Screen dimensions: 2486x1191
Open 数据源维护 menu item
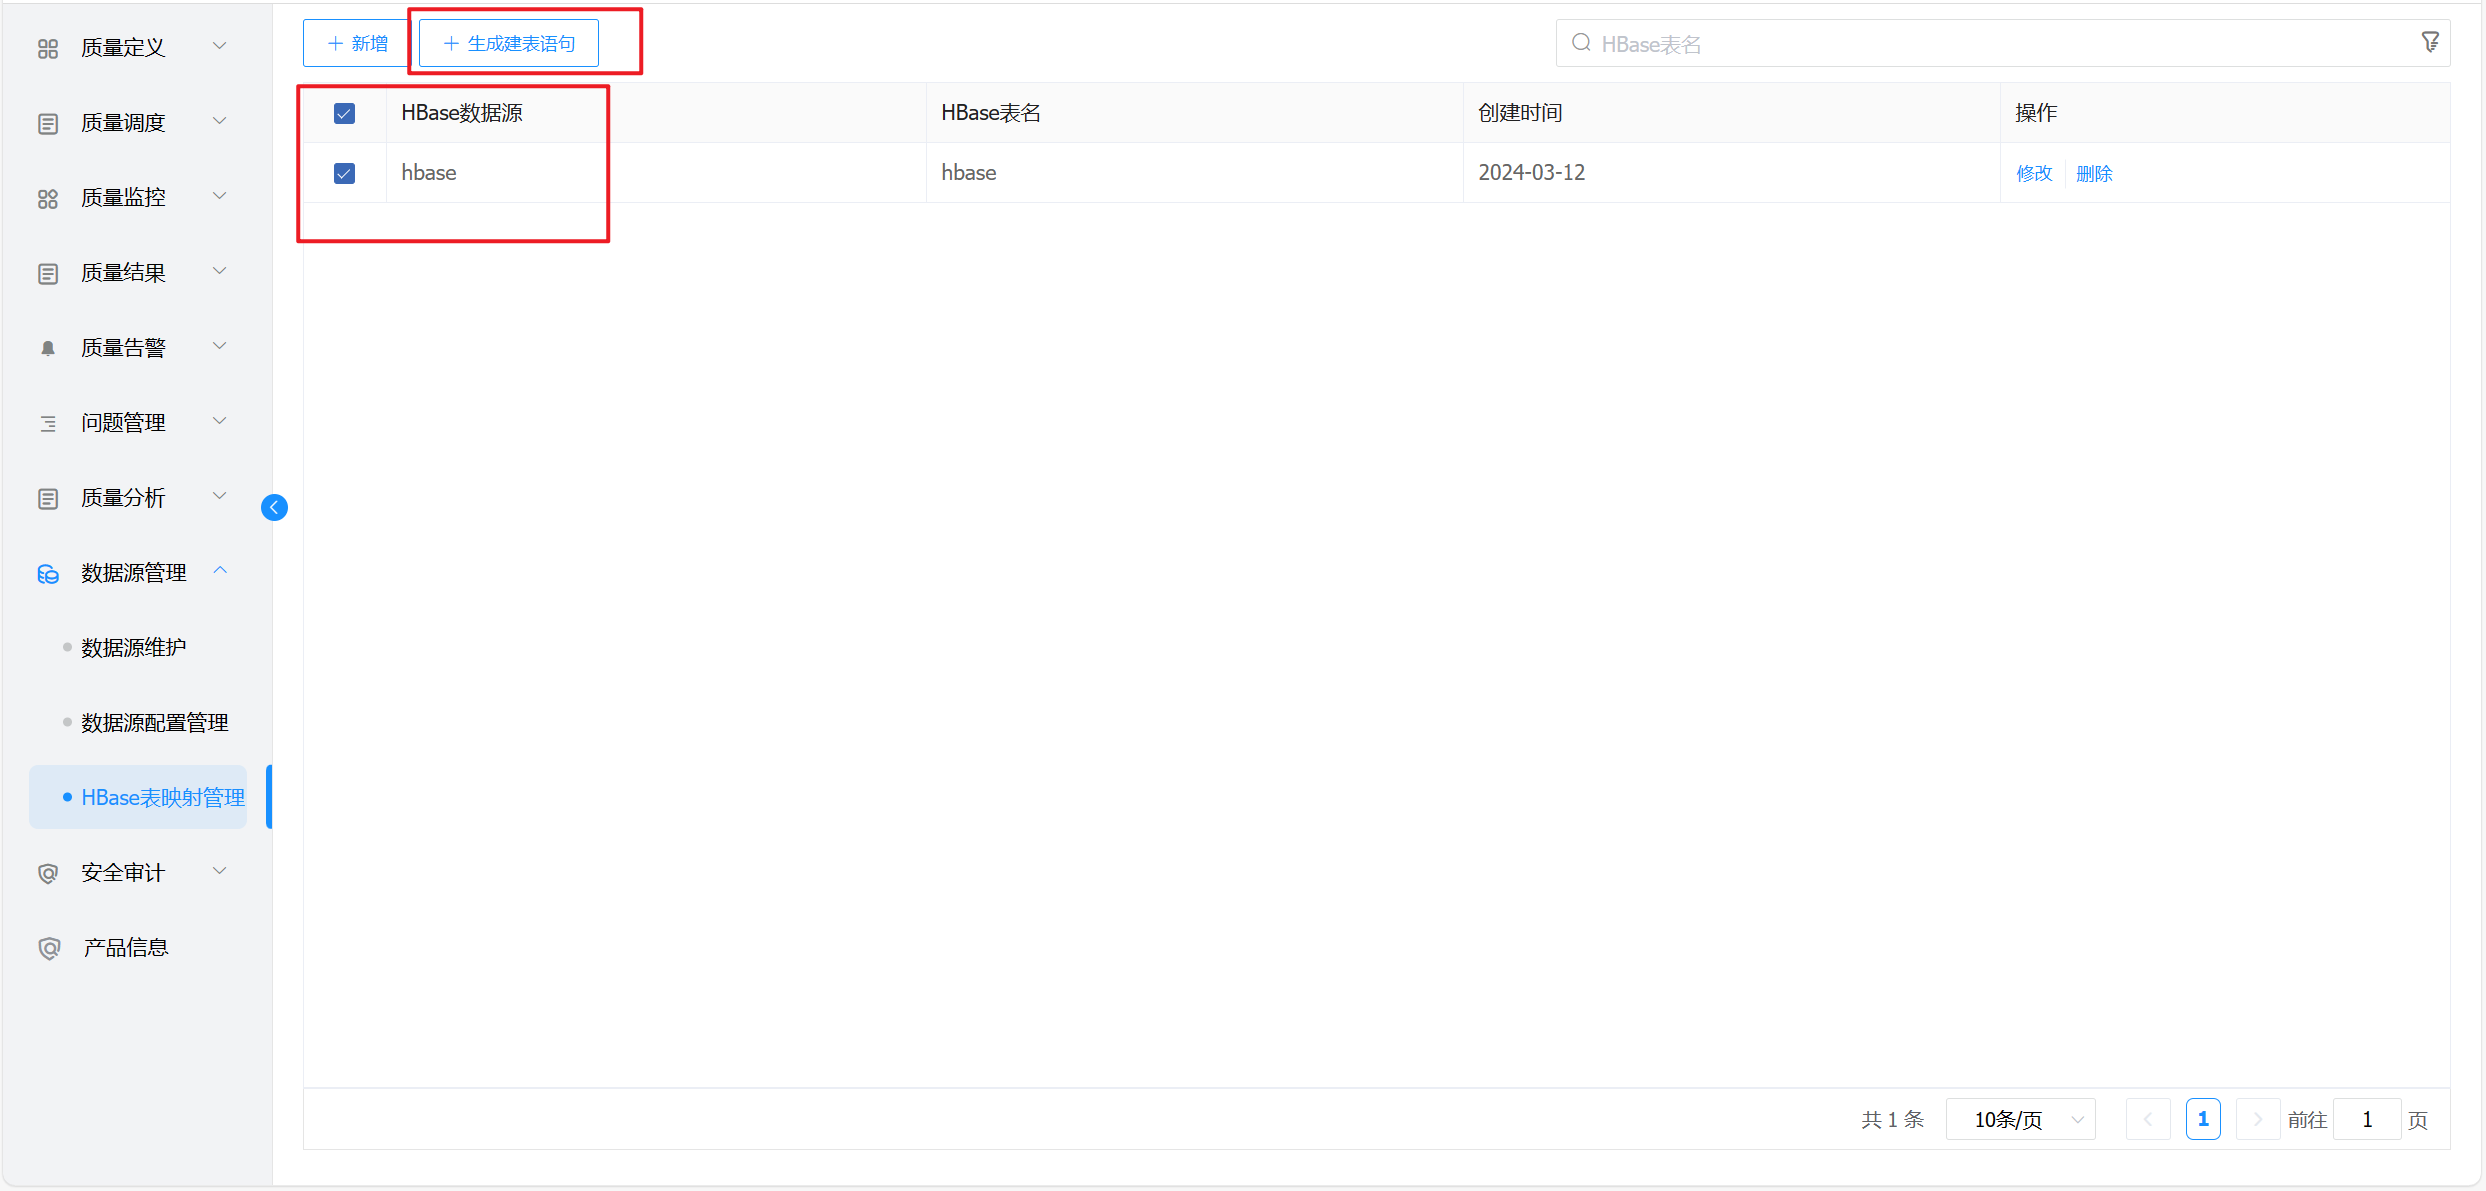134,648
